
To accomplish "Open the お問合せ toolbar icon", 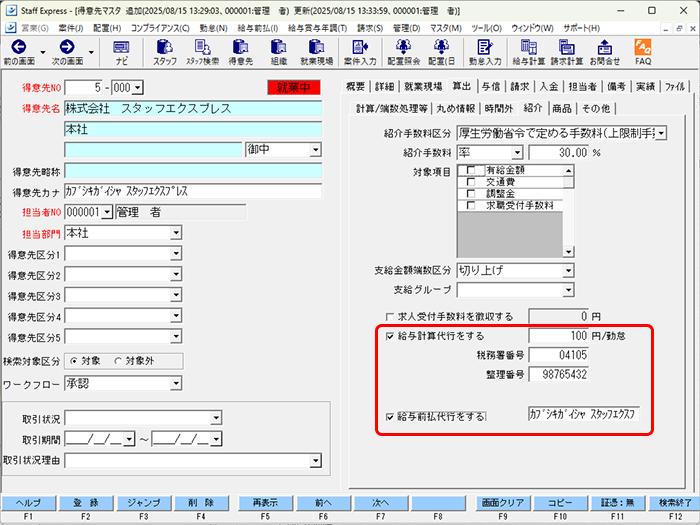I will (604, 47).
